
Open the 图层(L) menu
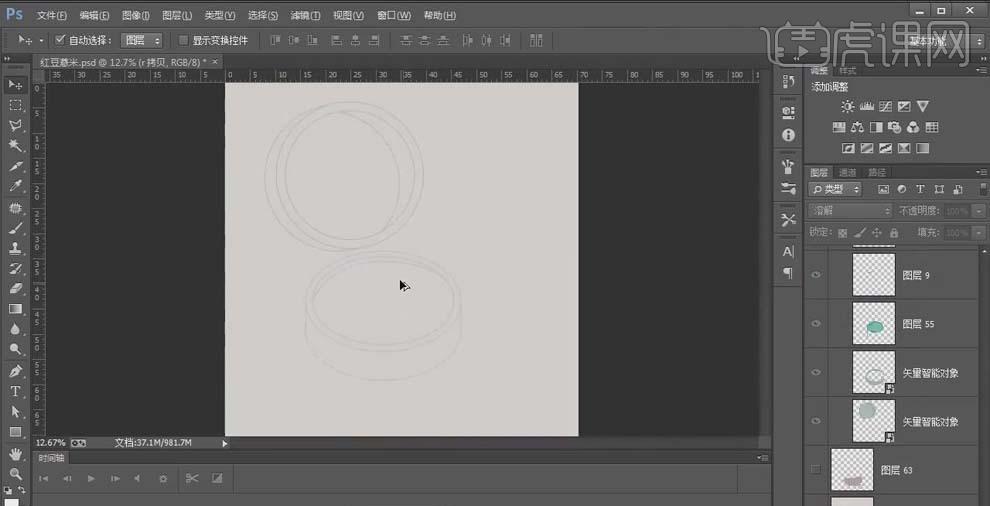click(x=177, y=15)
